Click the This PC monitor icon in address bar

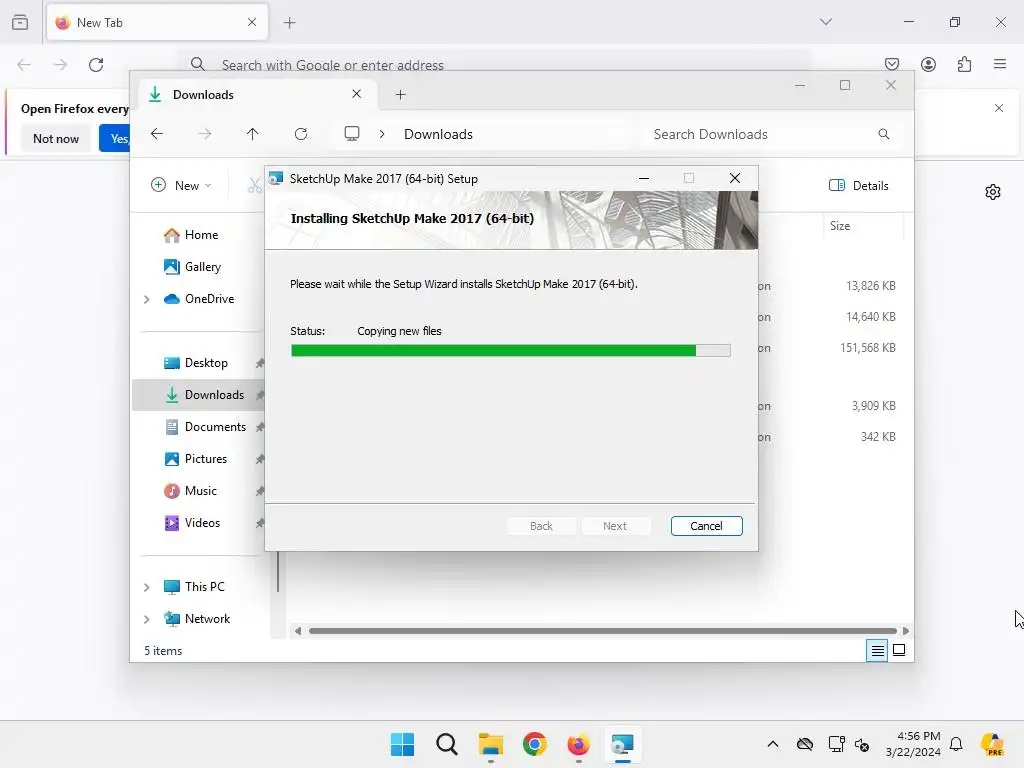[x=352, y=134]
